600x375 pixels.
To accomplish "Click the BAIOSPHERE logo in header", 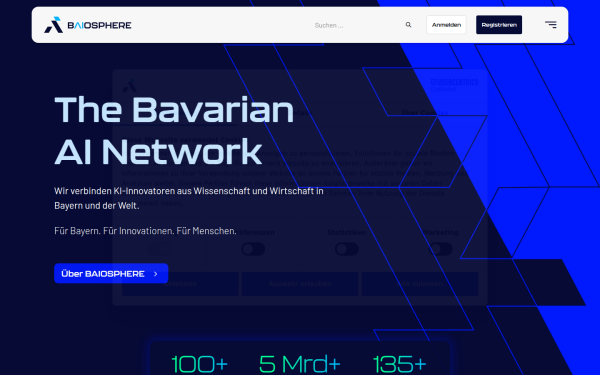I will click(x=88, y=25).
